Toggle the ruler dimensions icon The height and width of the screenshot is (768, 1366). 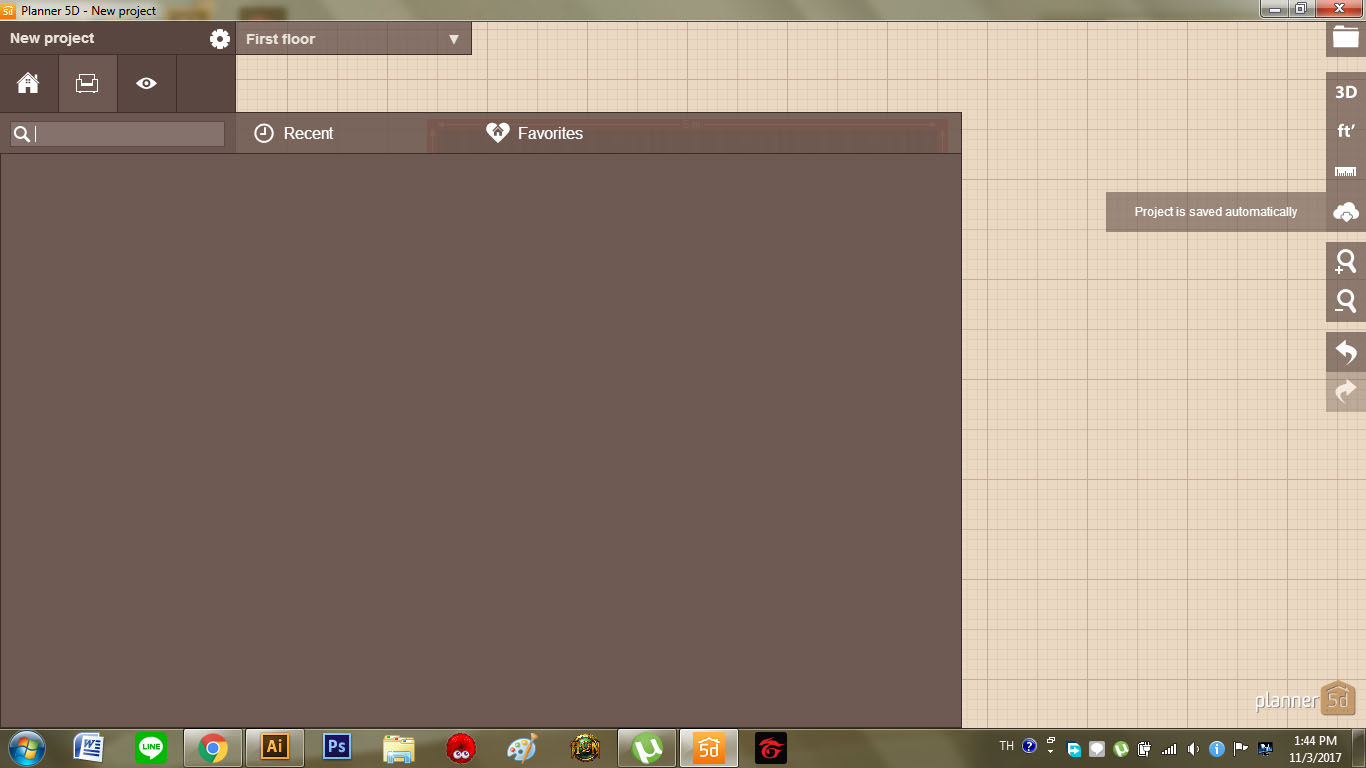(1346, 172)
